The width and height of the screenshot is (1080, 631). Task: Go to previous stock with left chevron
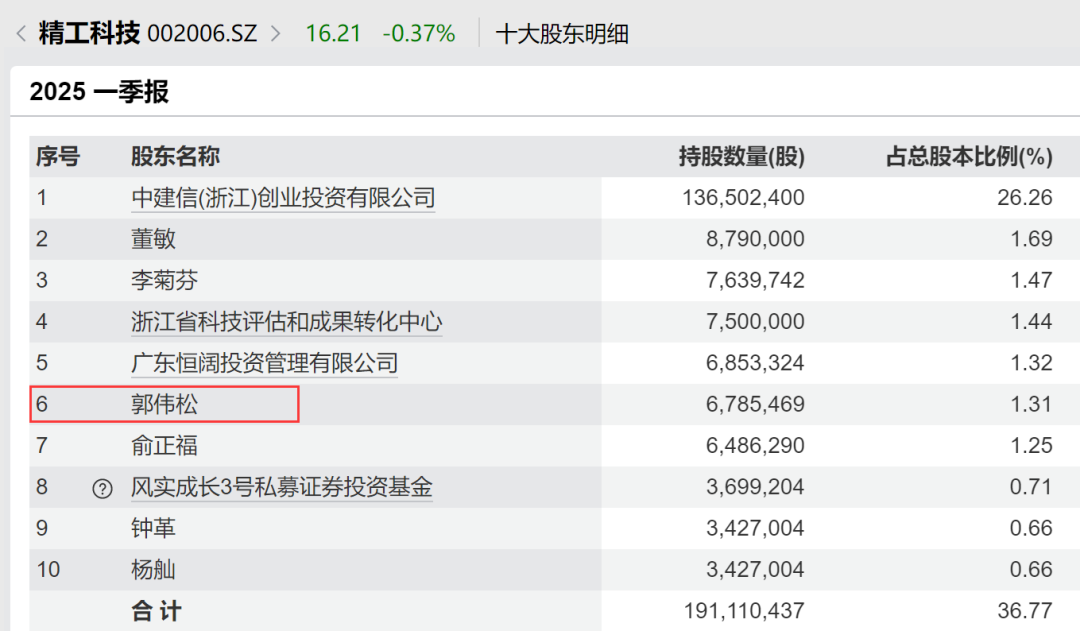pos(21,33)
